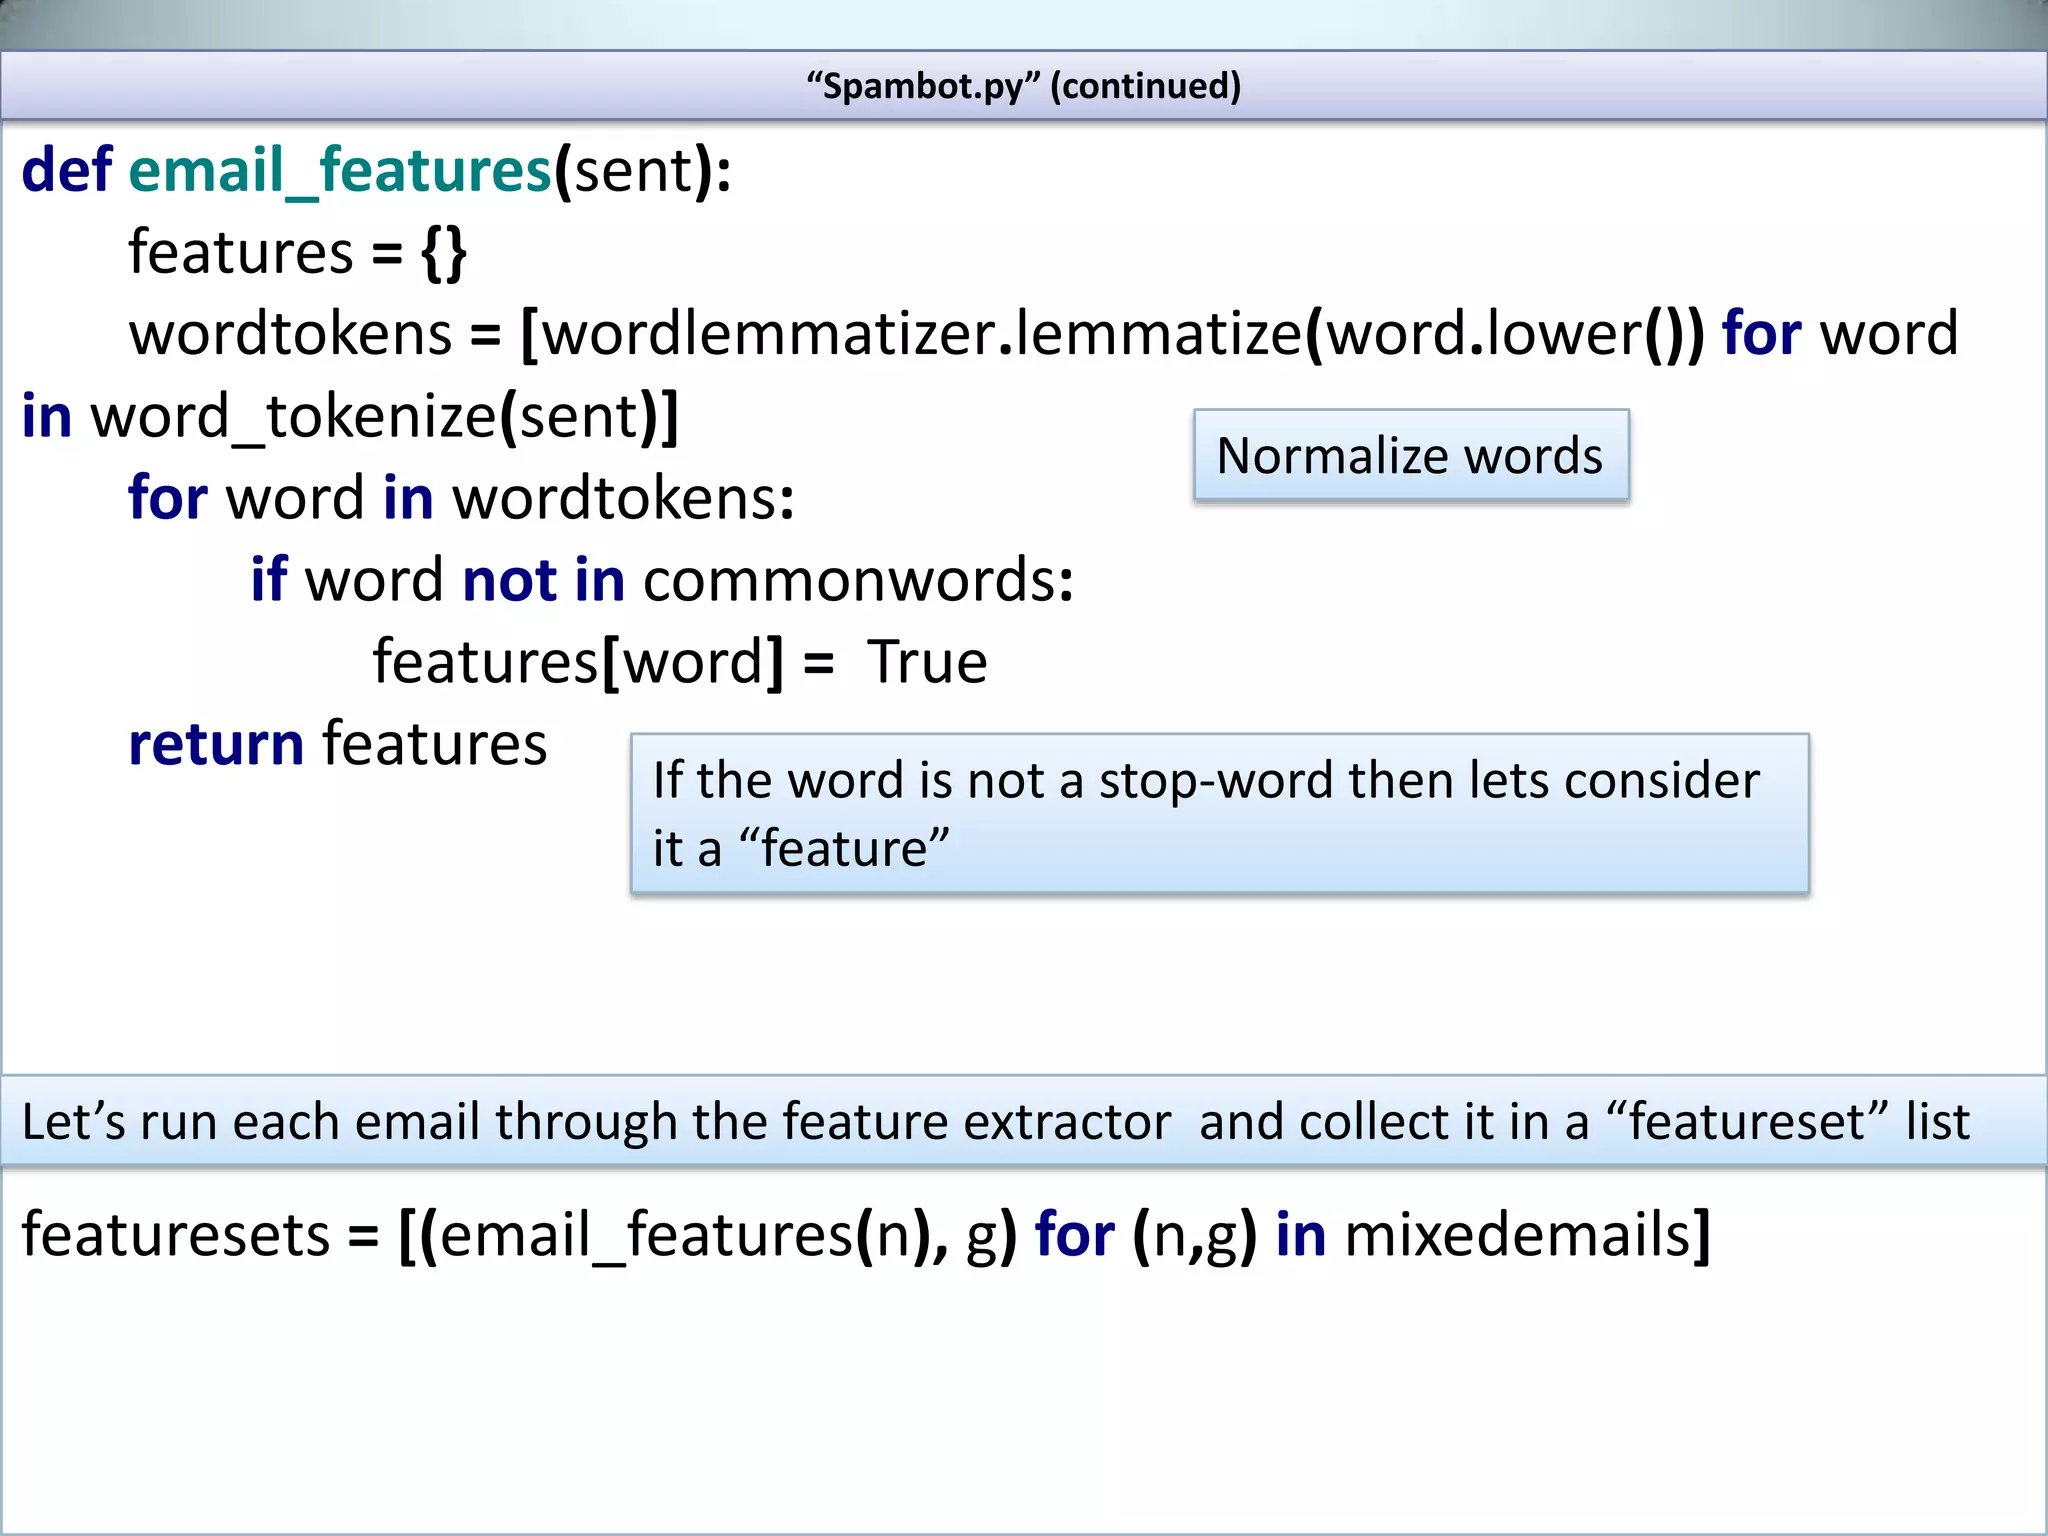Click the quoted word "featureset" in banner
This screenshot has height=1536, width=2048.
1746,1121
